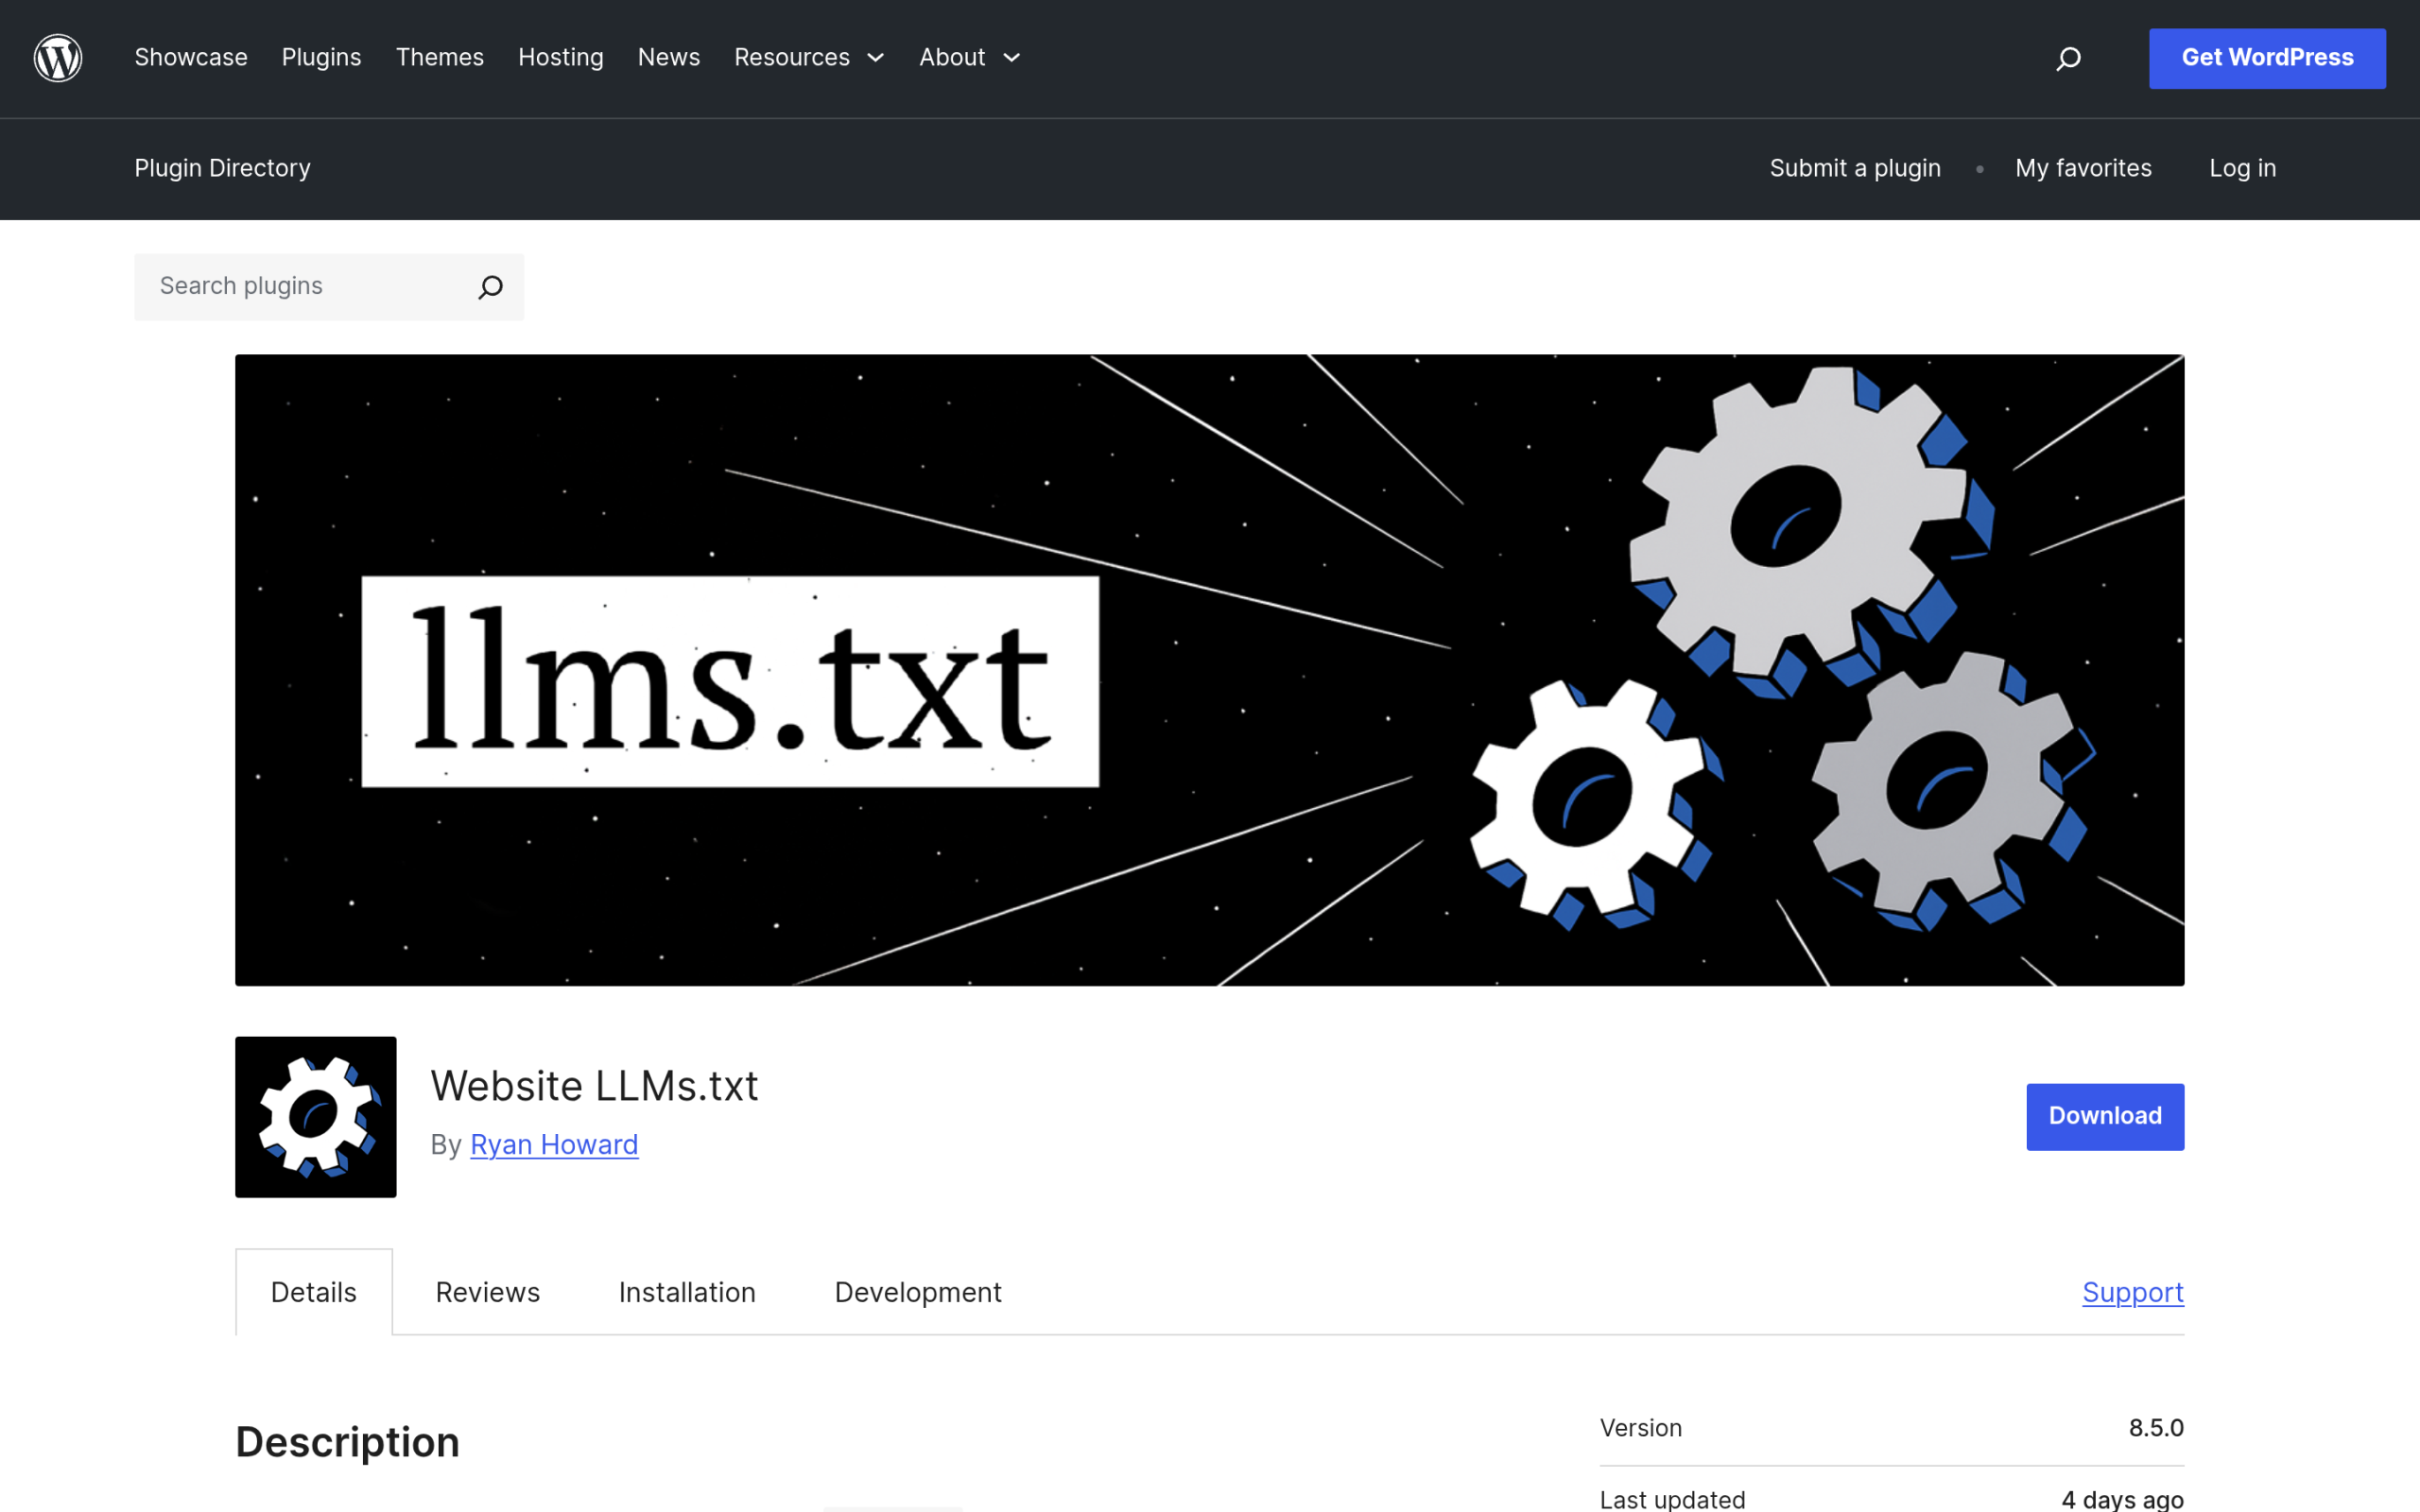Switch to the Reviews tab

(488, 1292)
